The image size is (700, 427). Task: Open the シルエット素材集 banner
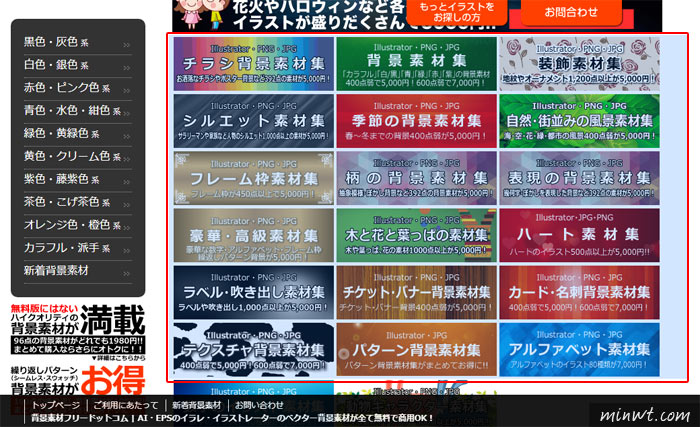[x=254, y=121]
